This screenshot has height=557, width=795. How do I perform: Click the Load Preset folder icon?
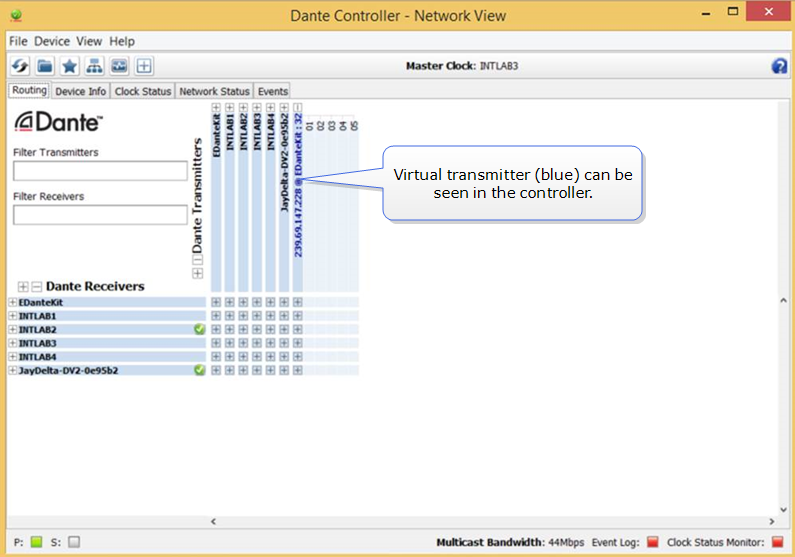[x=45, y=66]
